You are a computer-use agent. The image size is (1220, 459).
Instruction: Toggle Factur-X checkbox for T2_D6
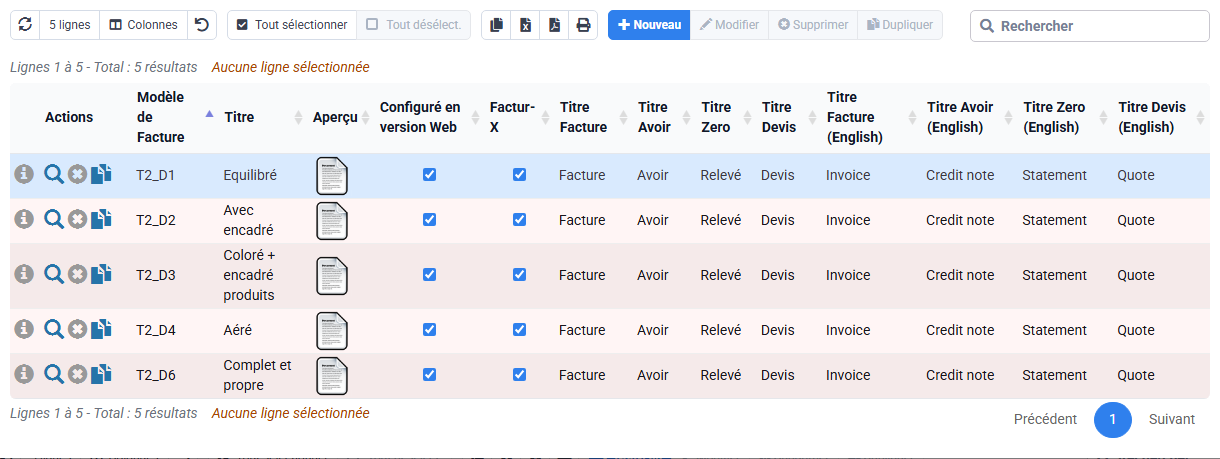pos(519,374)
